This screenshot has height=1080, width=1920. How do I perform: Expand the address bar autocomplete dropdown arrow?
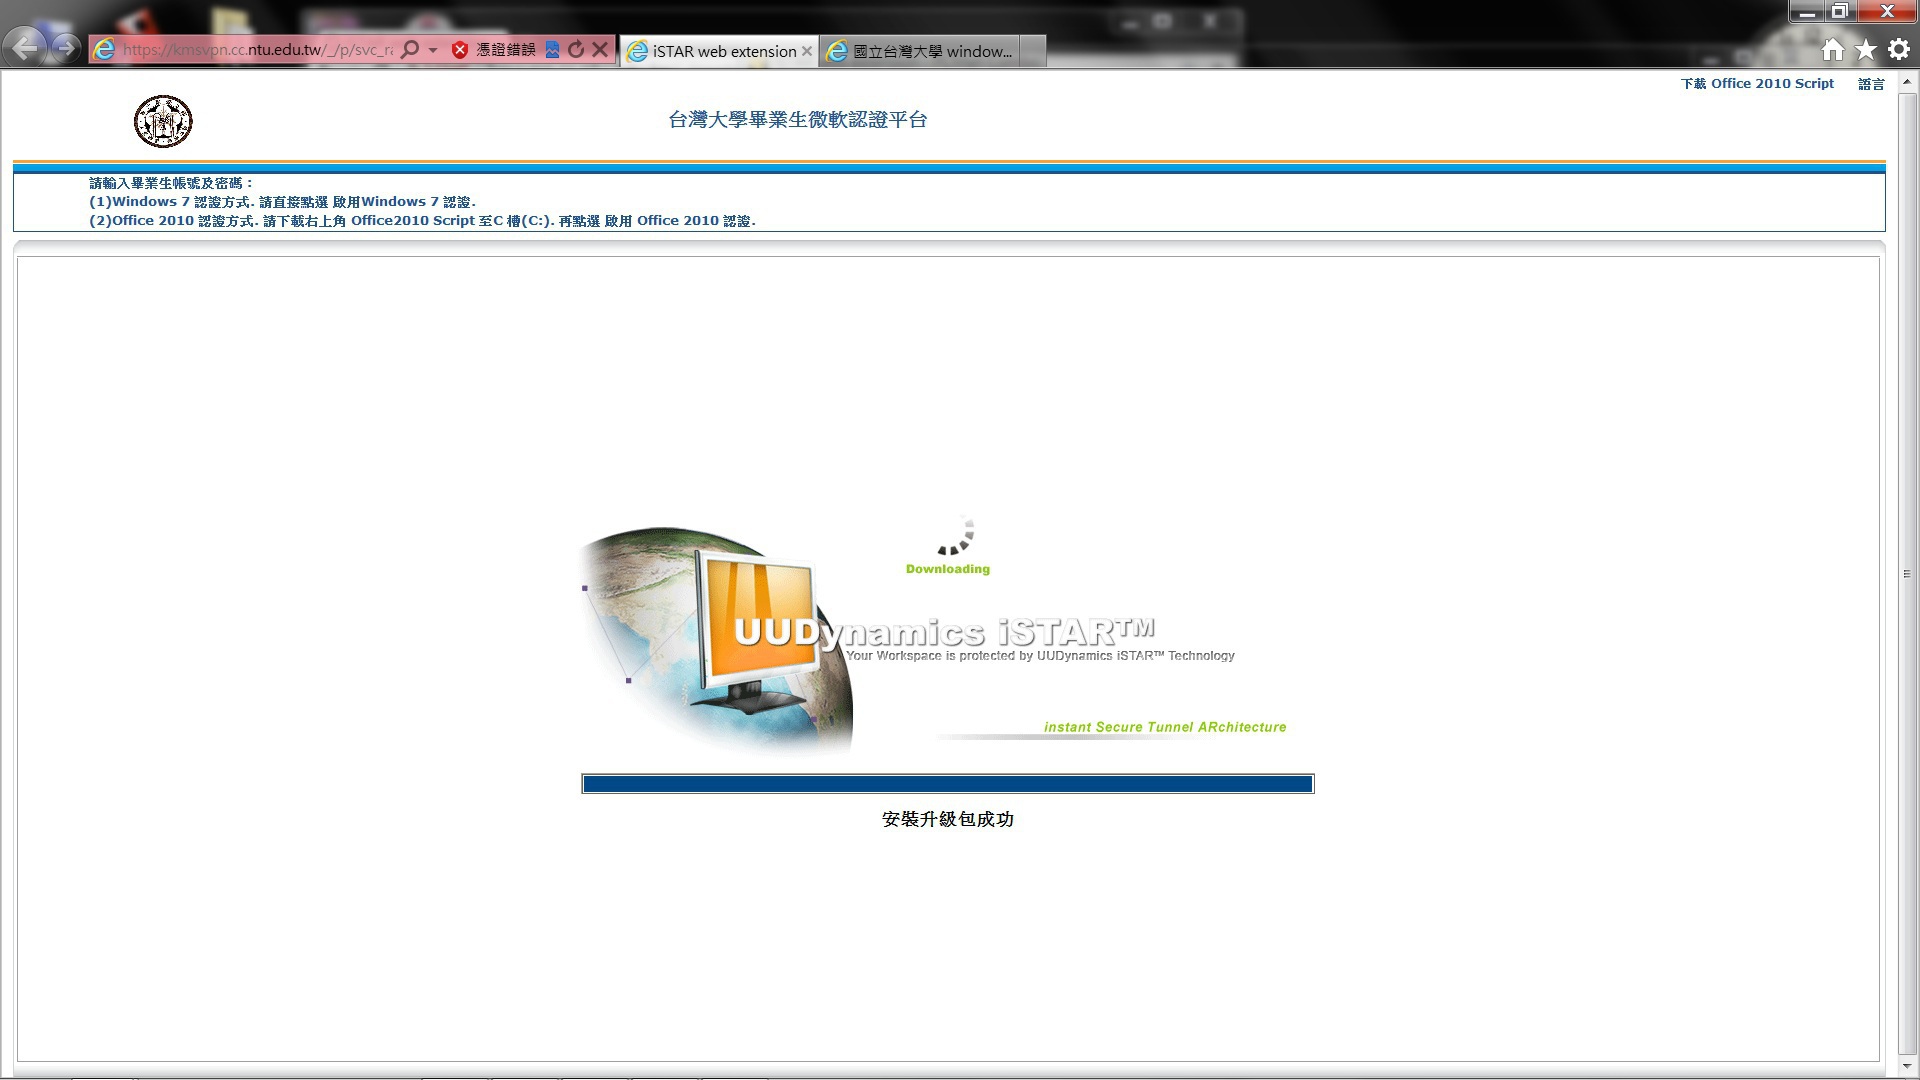pyautogui.click(x=433, y=50)
